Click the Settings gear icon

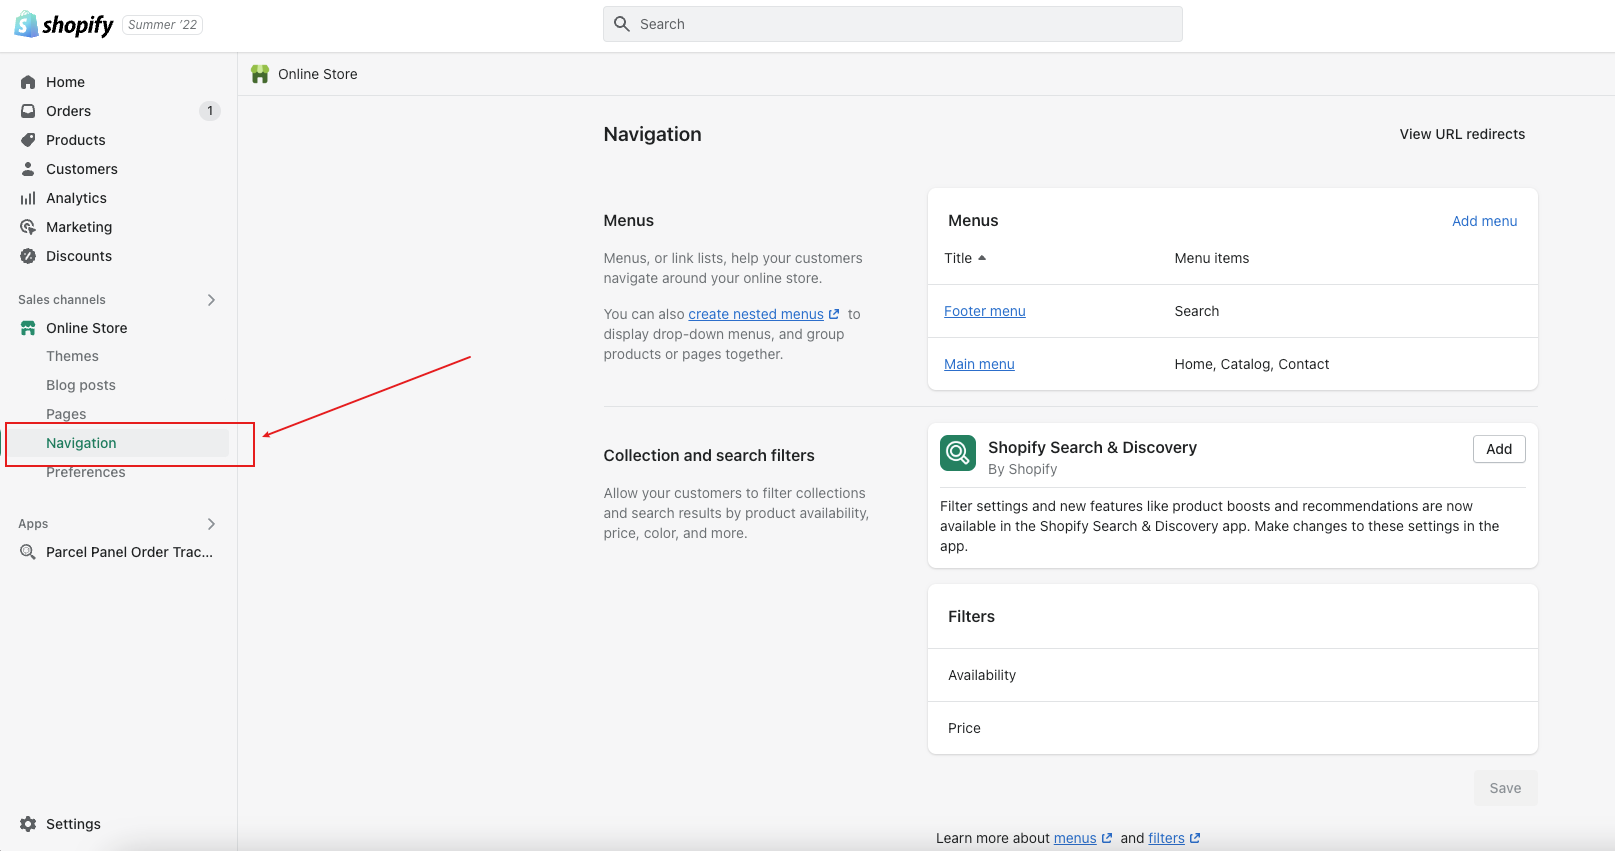coord(28,824)
